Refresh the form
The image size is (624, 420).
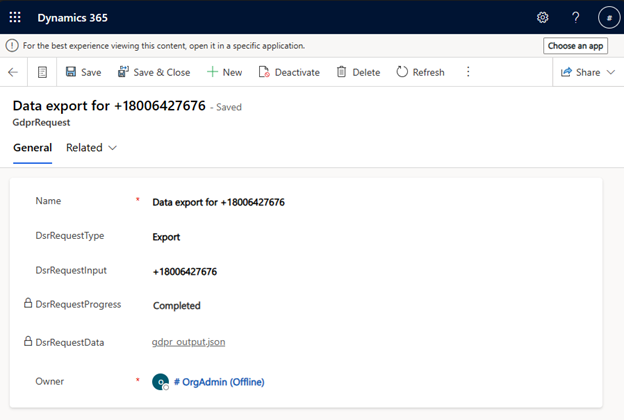click(421, 72)
